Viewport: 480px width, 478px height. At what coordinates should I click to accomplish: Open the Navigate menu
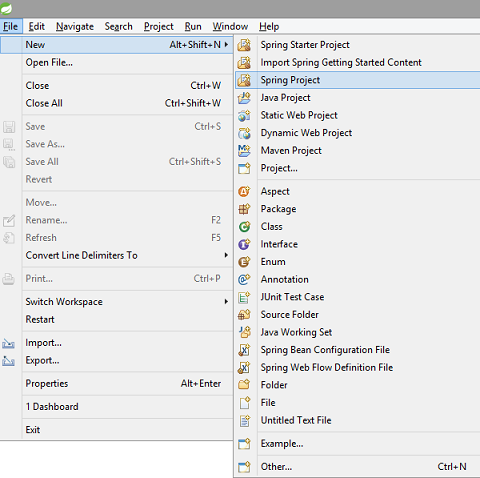[x=75, y=26]
